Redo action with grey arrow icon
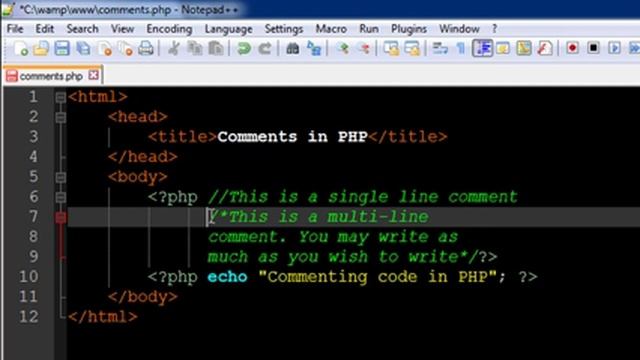Viewport: 640px width, 360px height. pyautogui.click(x=264, y=49)
